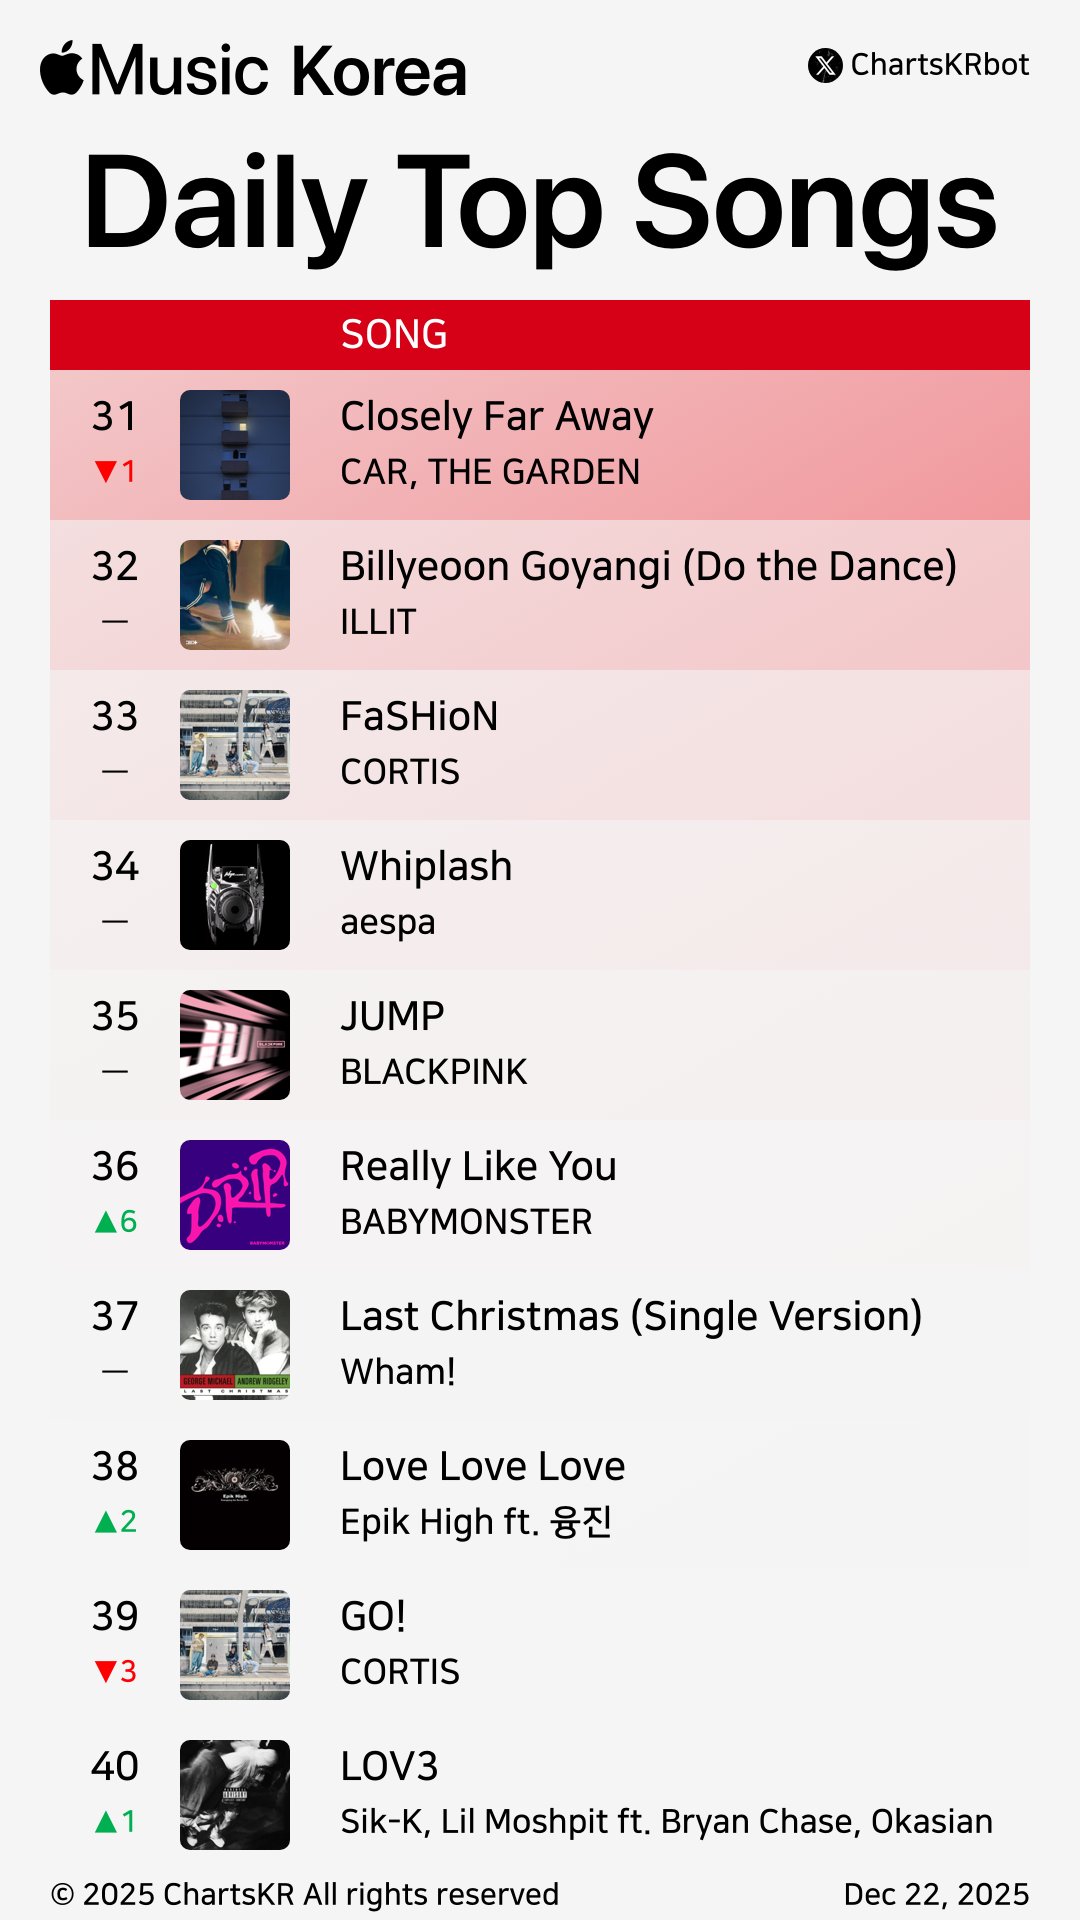Select the LOV3 album artwork
Image resolution: width=1080 pixels, height=1920 pixels.
pyautogui.click(x=235, y=1795)
